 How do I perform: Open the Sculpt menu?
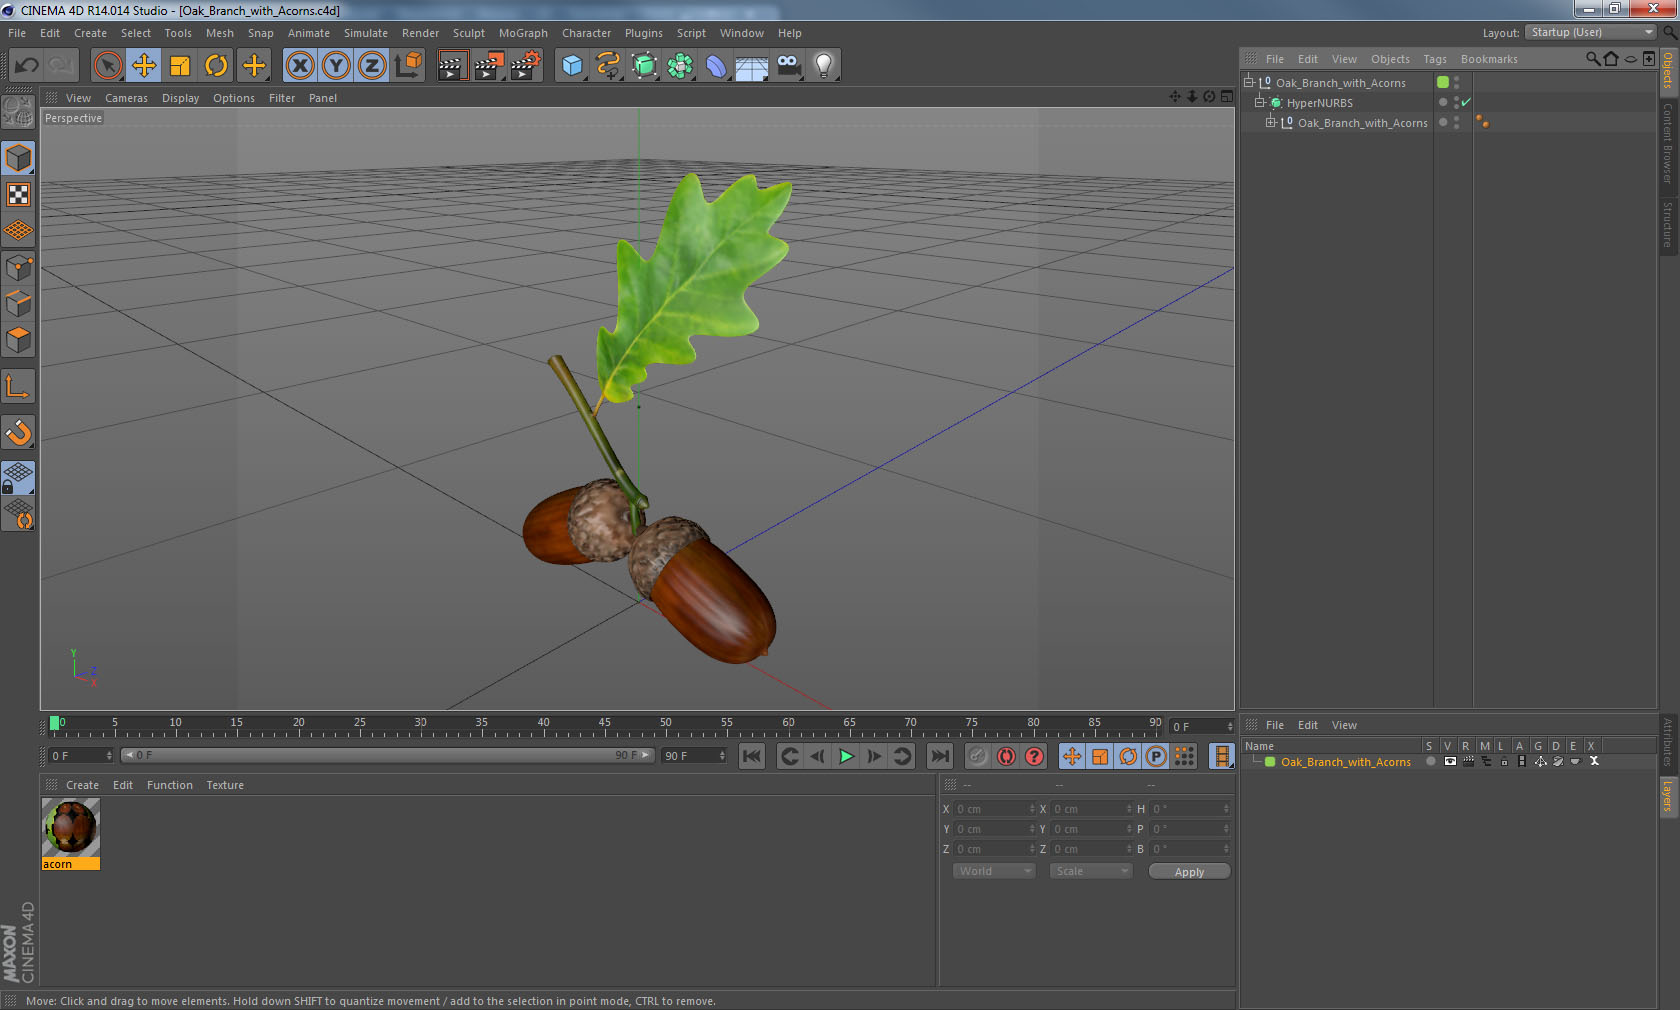(468, 33)
